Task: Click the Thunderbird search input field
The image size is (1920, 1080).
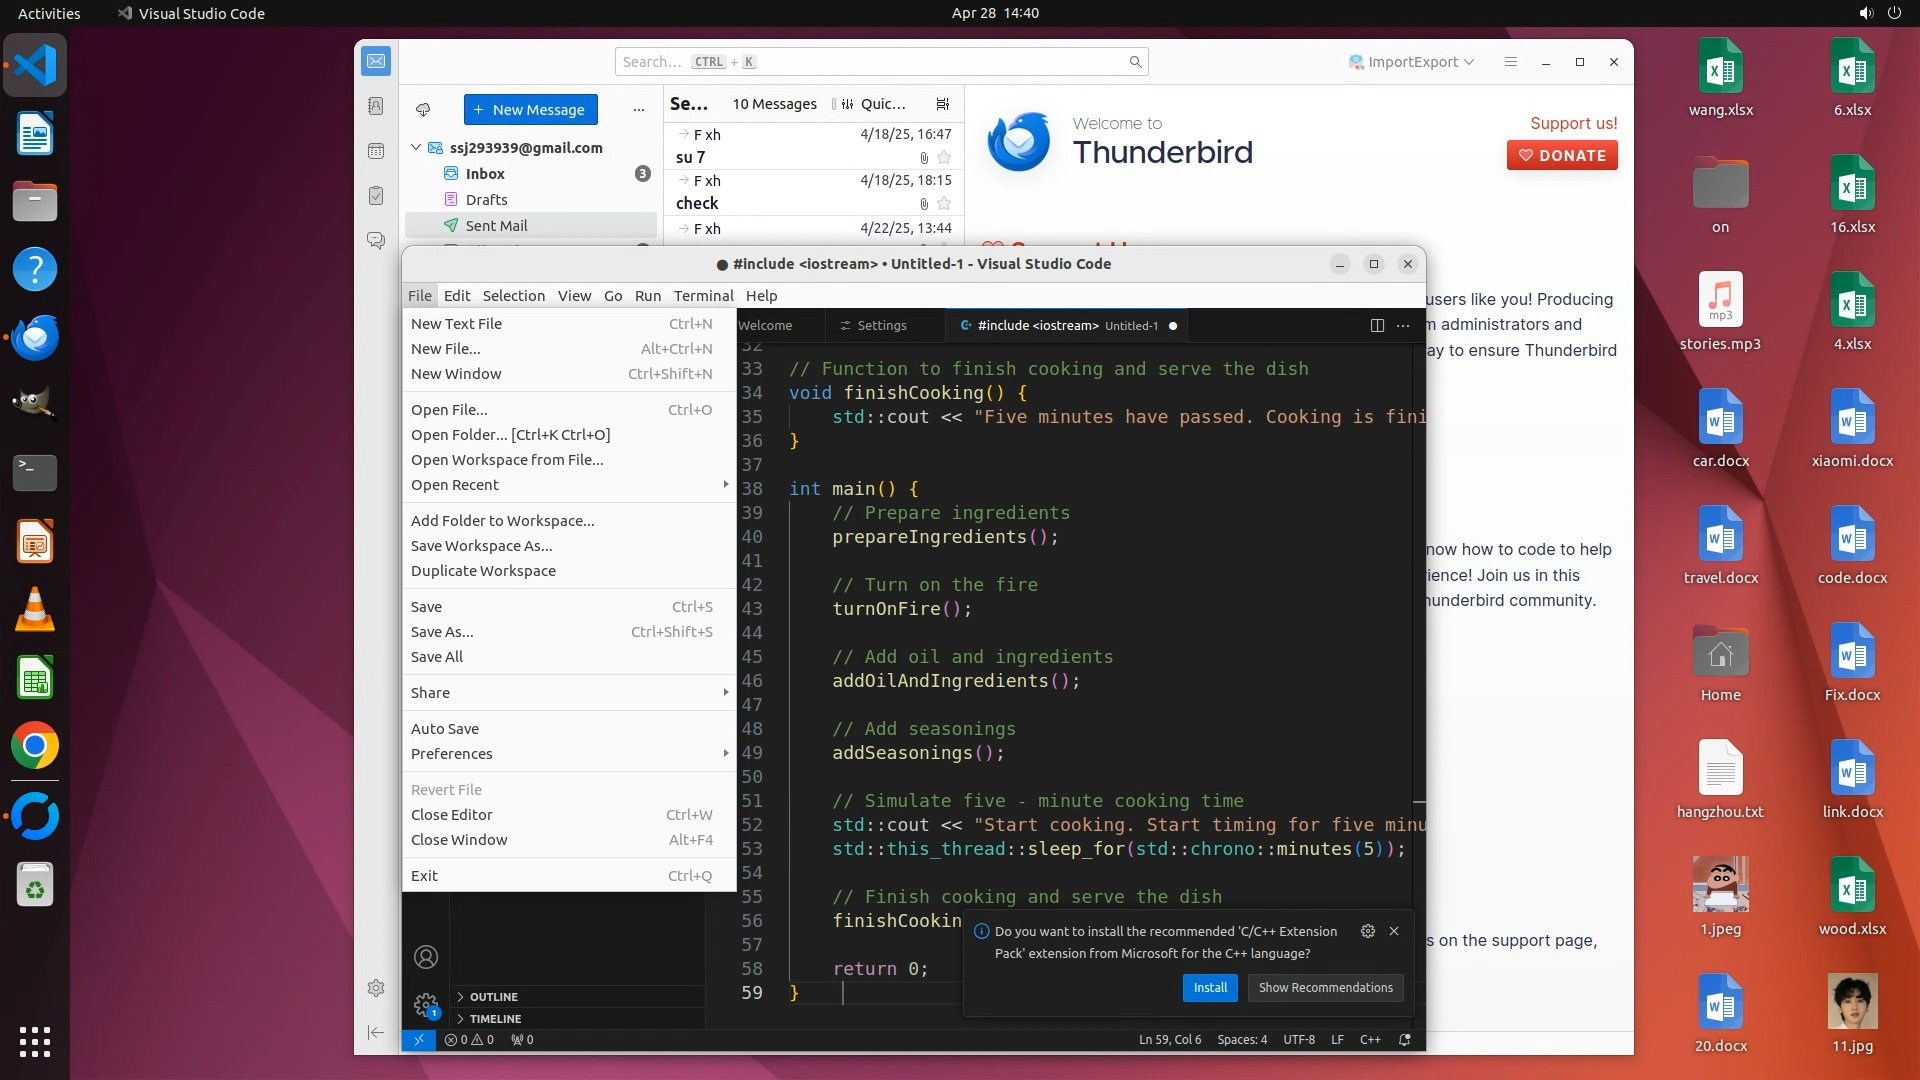Action: click(x=870, y=62)
